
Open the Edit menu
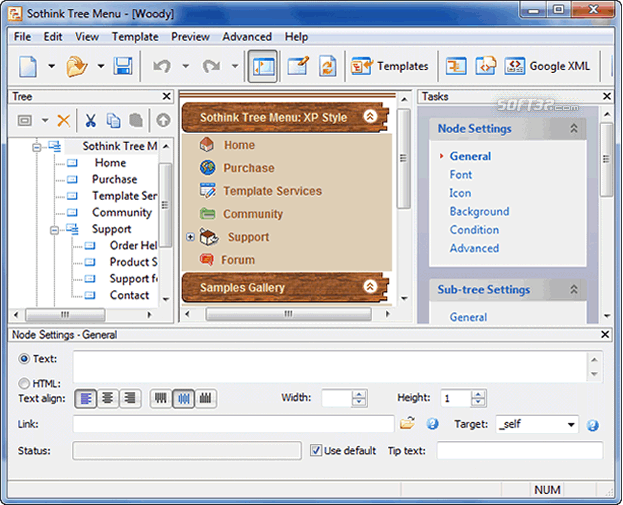(x=53, y=37)
